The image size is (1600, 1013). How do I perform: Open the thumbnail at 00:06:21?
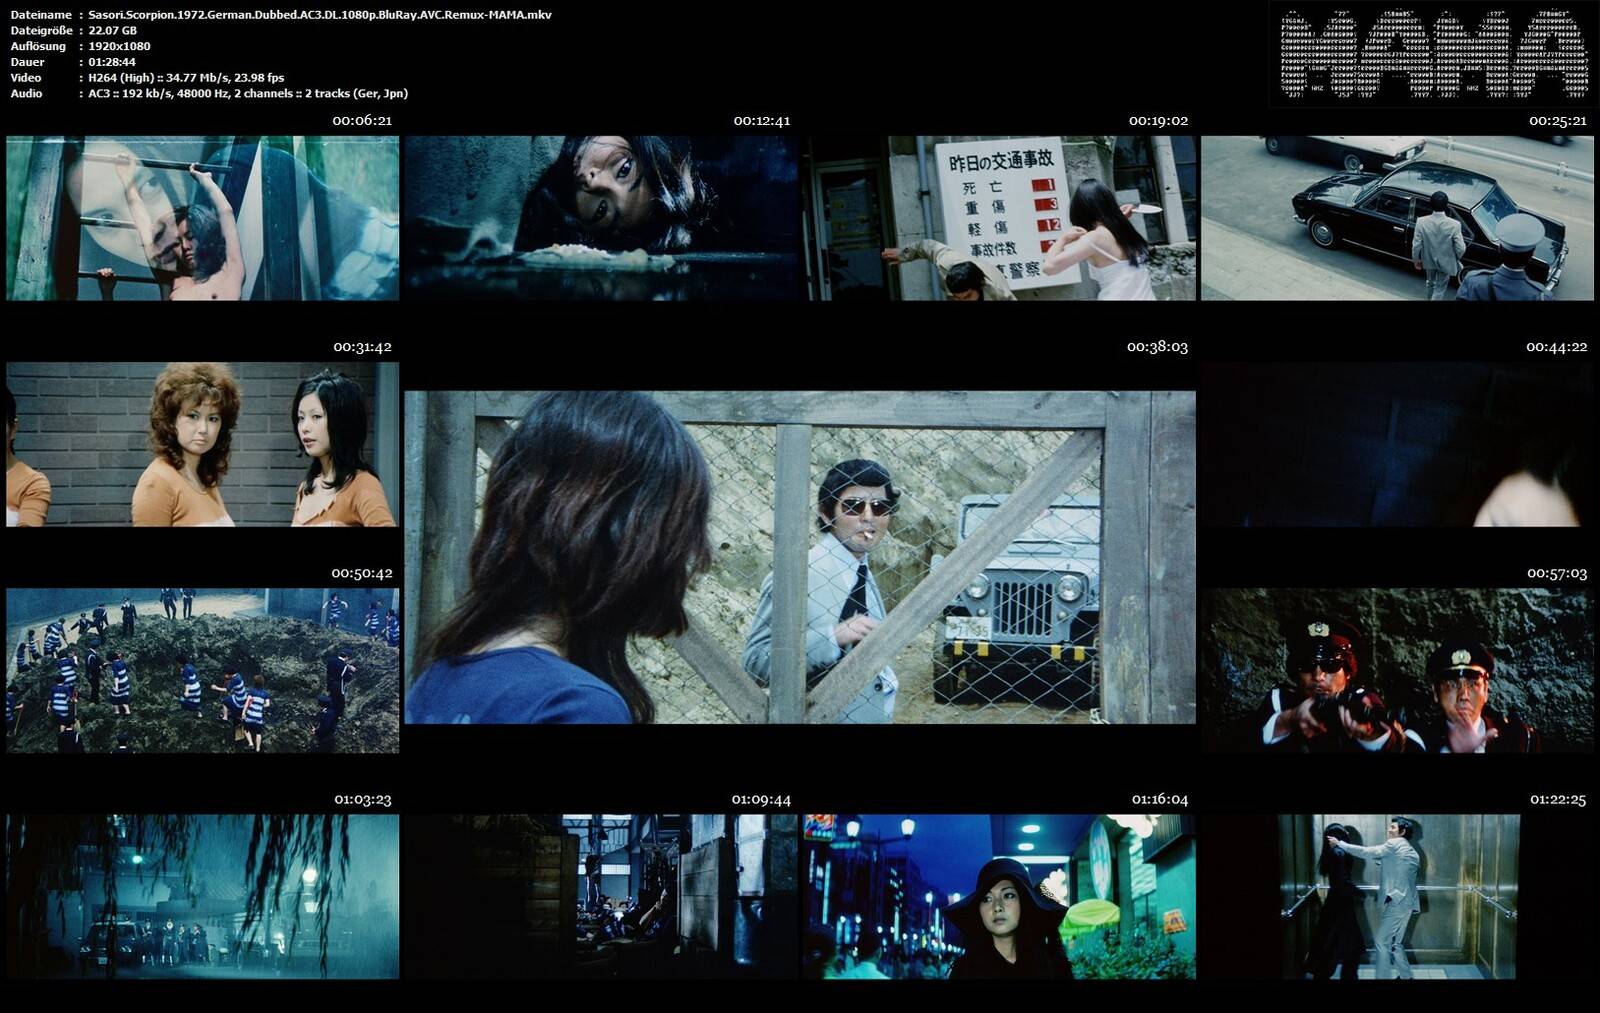tap(203, 218)
